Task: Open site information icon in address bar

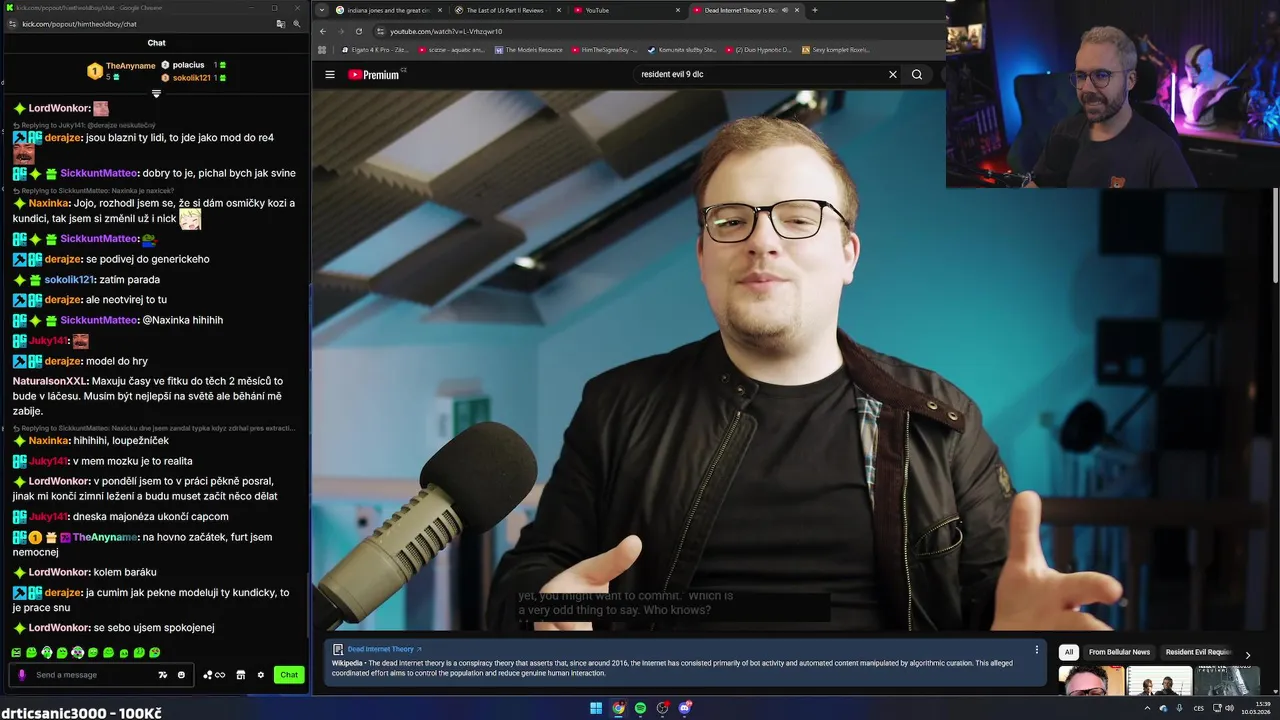Action: [380, 31]
